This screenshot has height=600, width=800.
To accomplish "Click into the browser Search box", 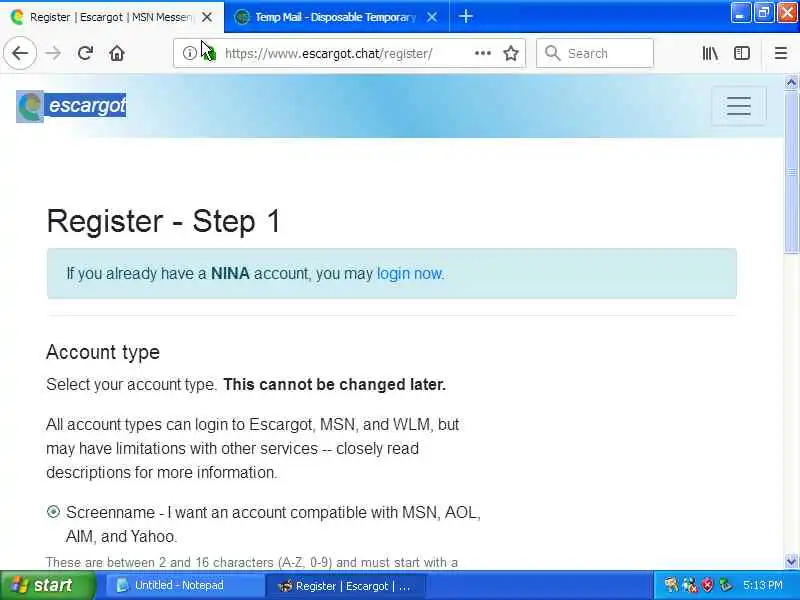I will pyautogui.click(x=595, y=53).
